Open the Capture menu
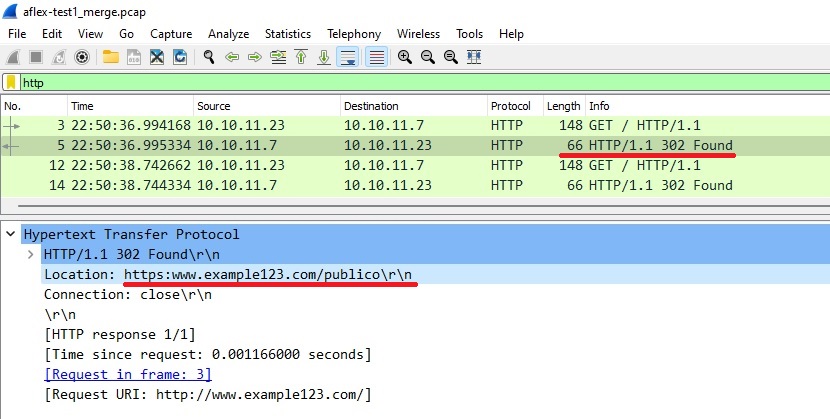The image size is (830, 419). pyautogui.click(x=171, y=34)
